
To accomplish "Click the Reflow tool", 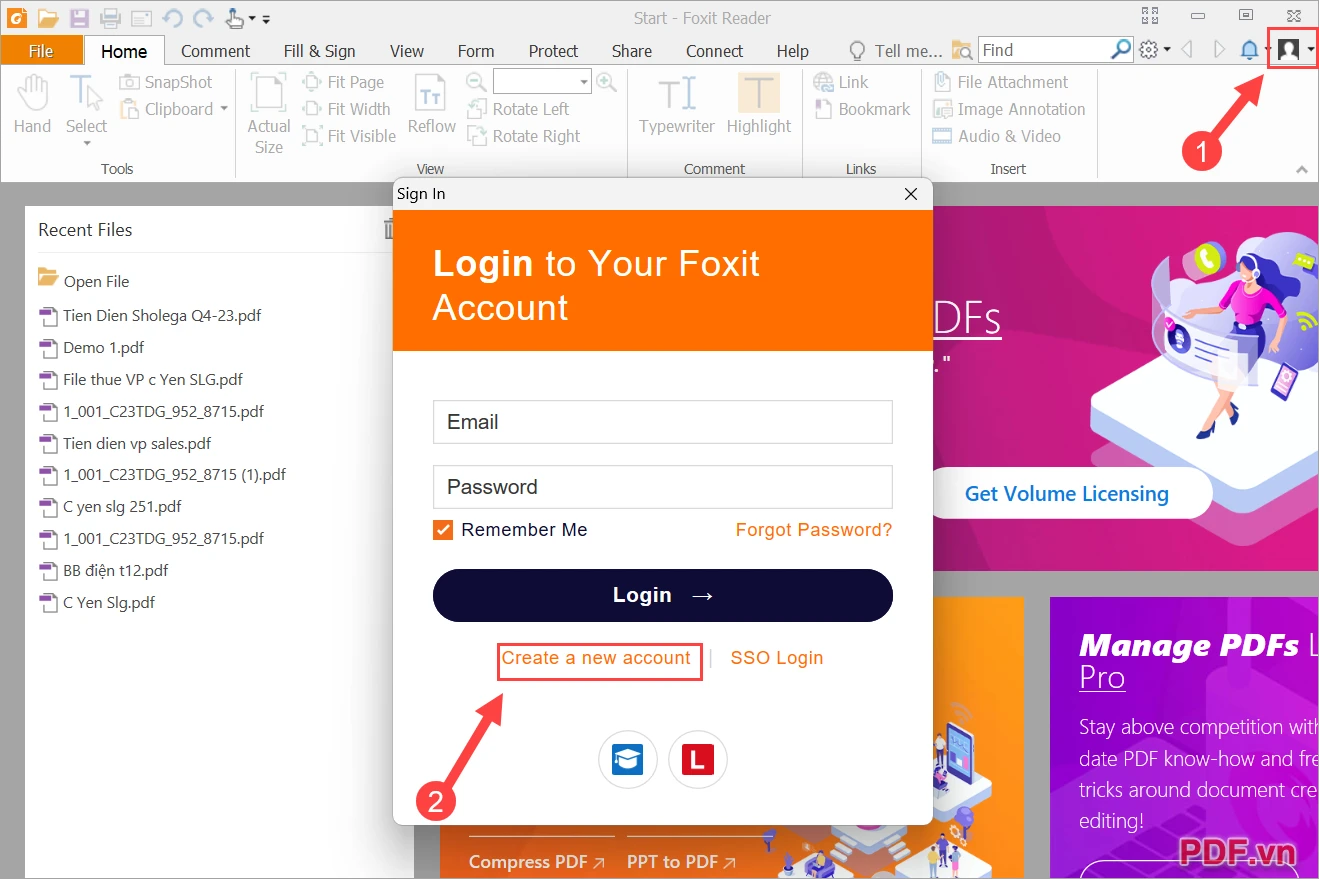I will tap(431, 104).
